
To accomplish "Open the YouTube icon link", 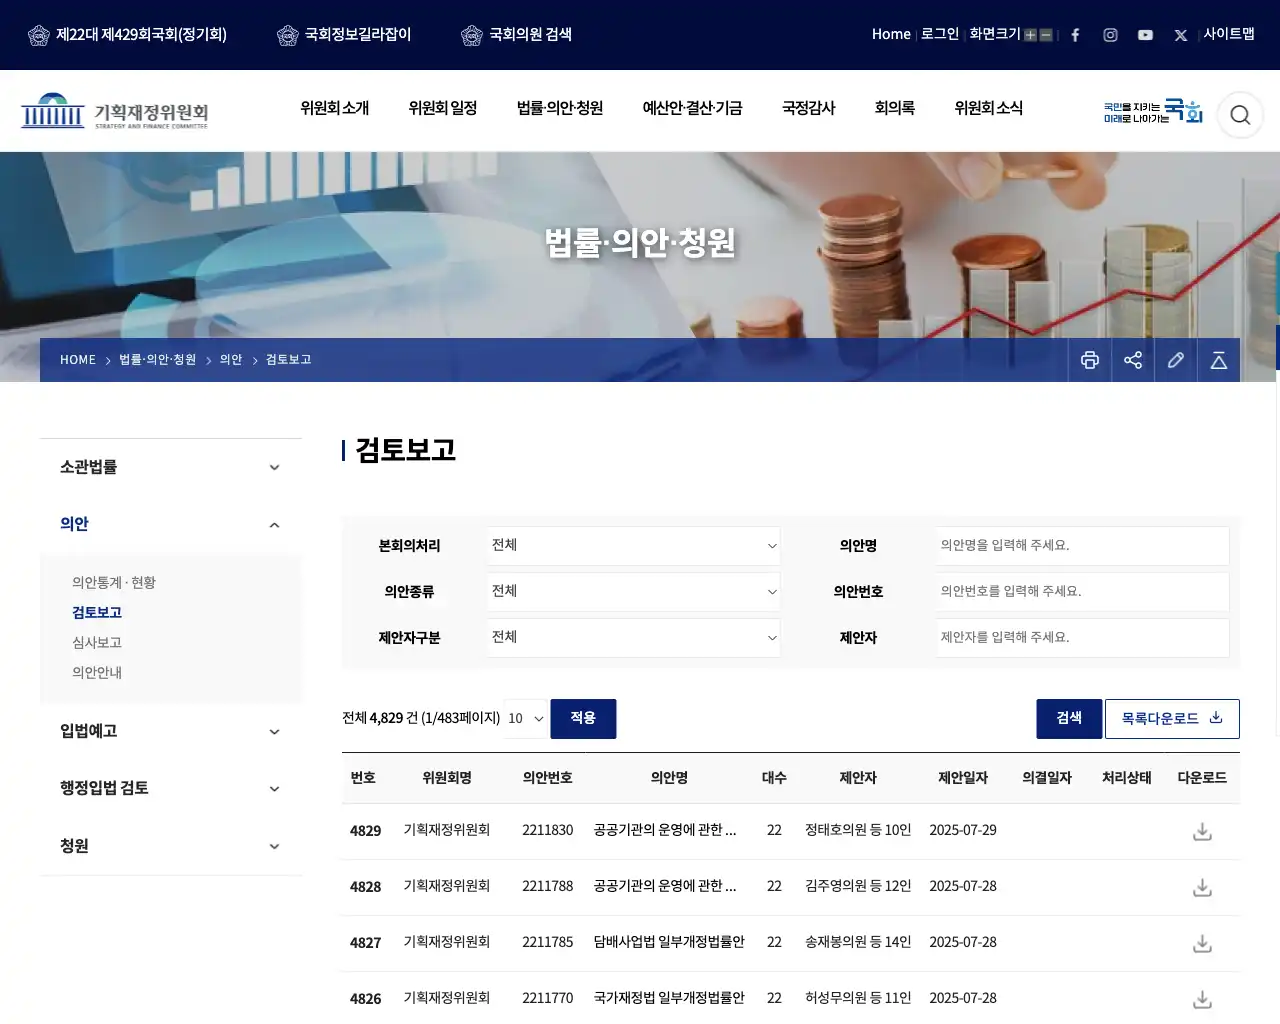I will 1145,35.
